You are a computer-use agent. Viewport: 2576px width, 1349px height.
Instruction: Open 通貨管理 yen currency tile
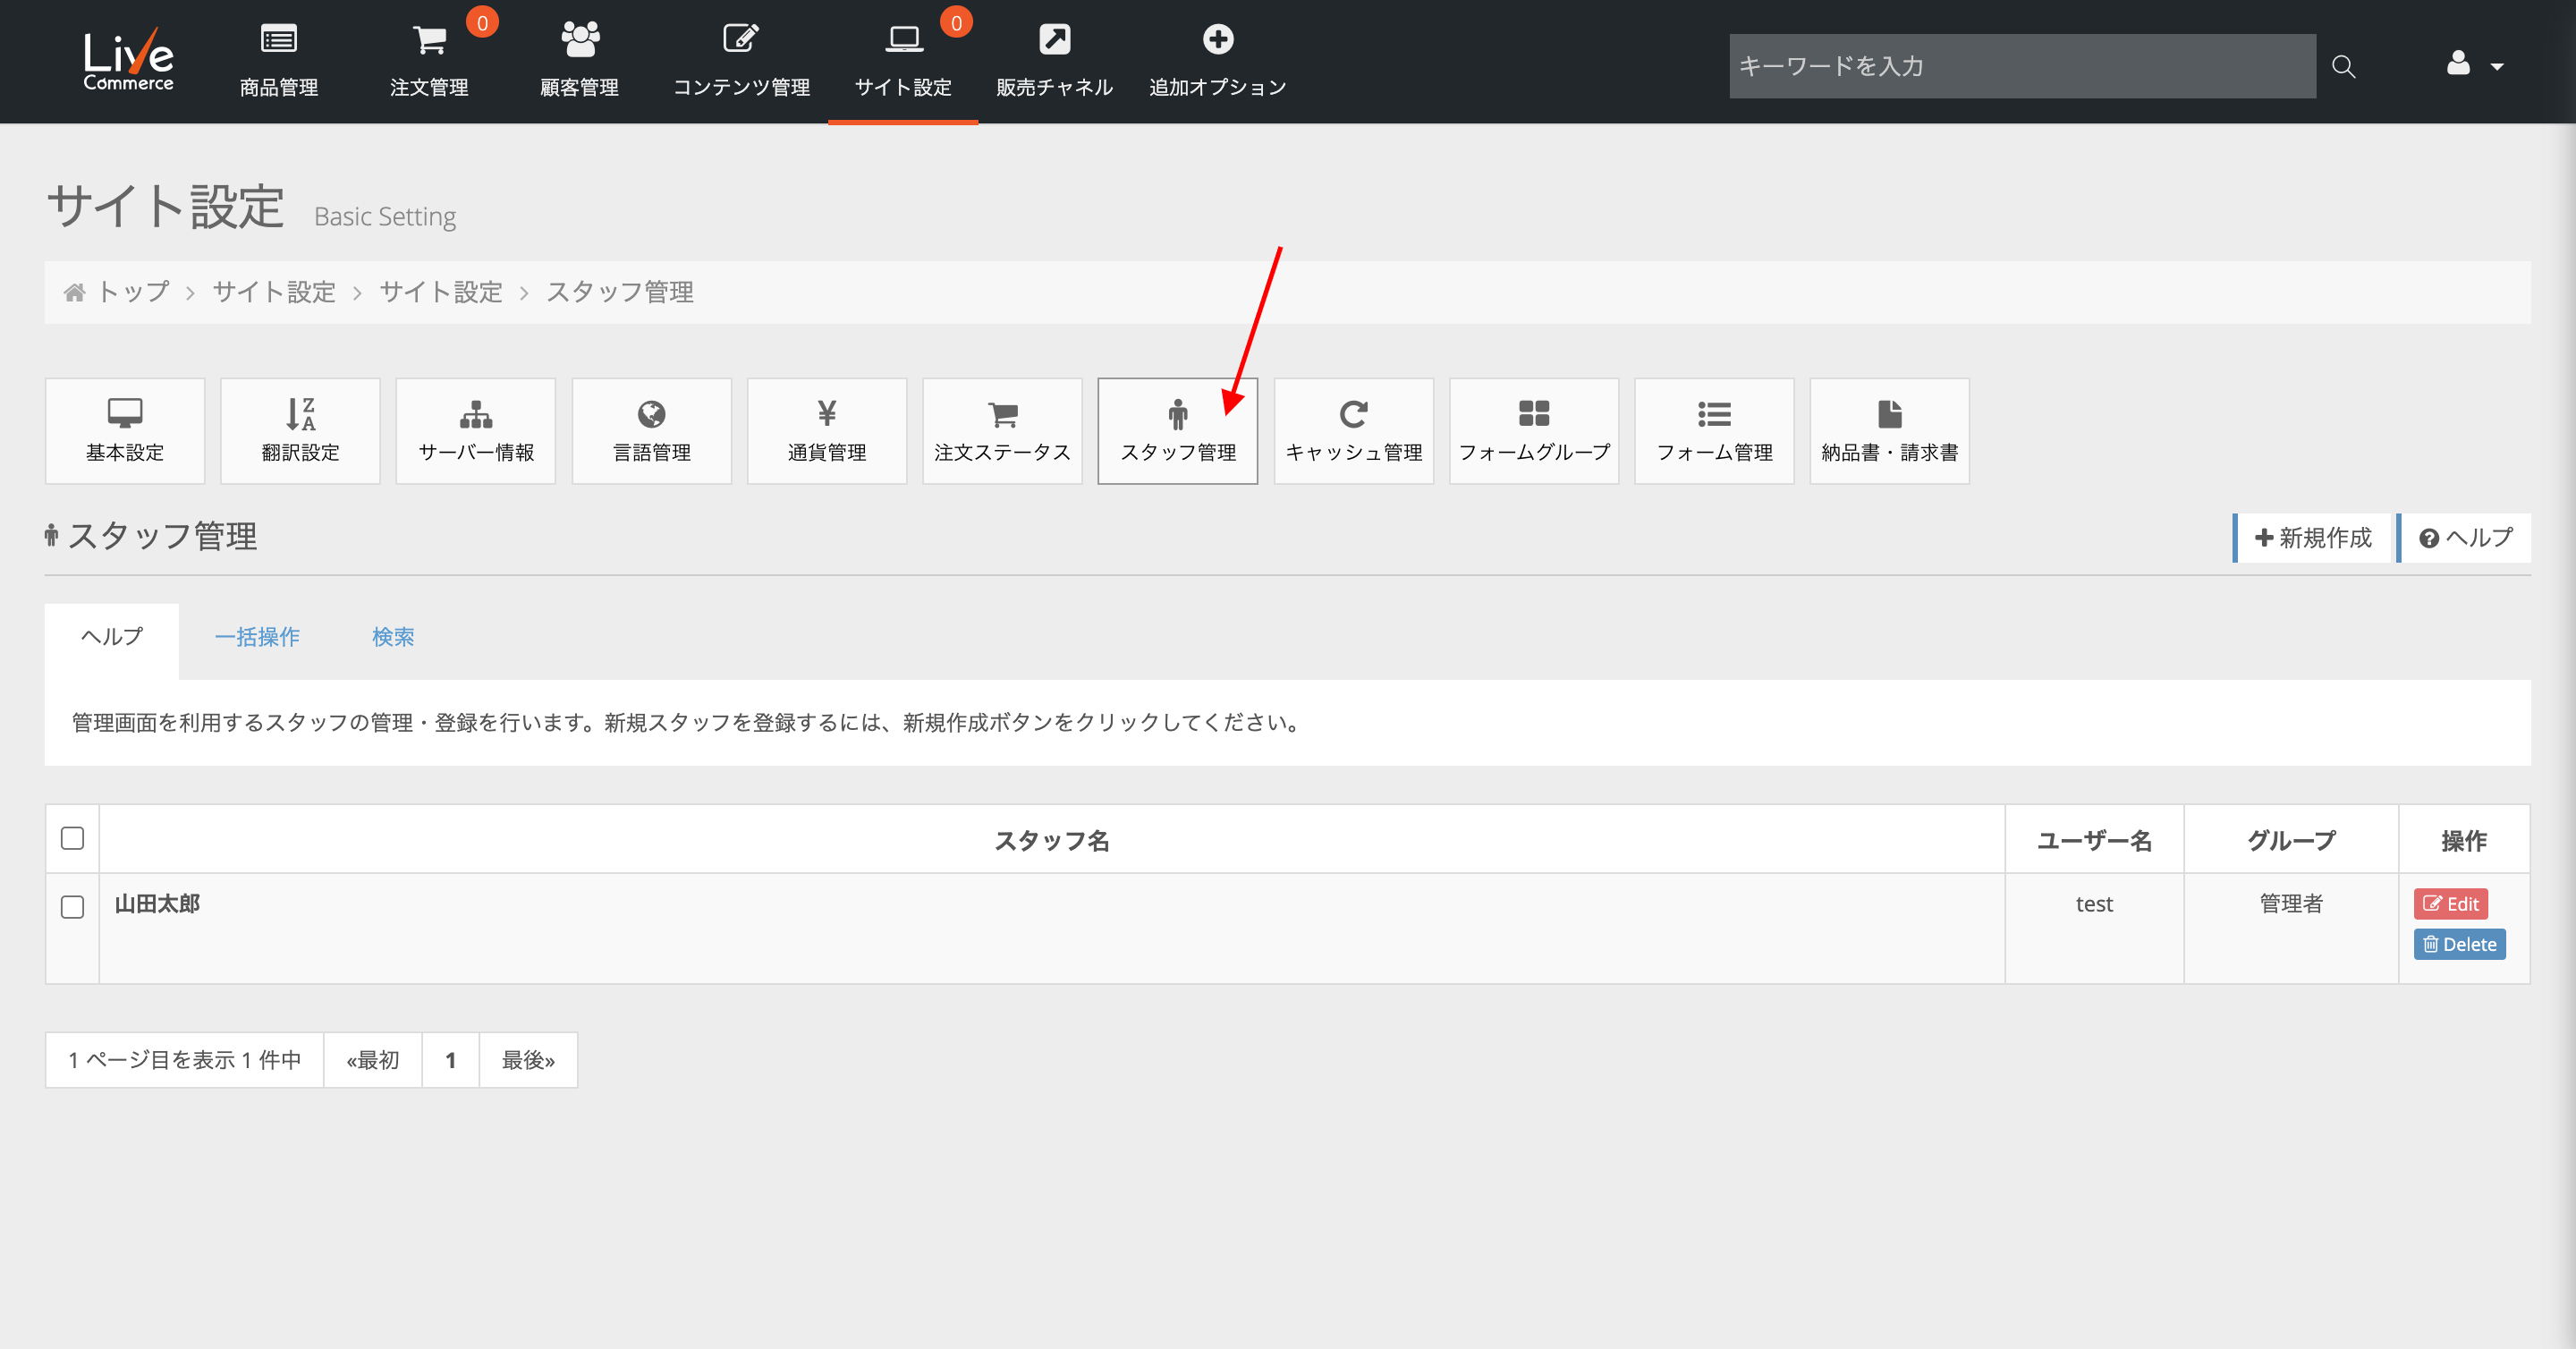coord(826,431)
